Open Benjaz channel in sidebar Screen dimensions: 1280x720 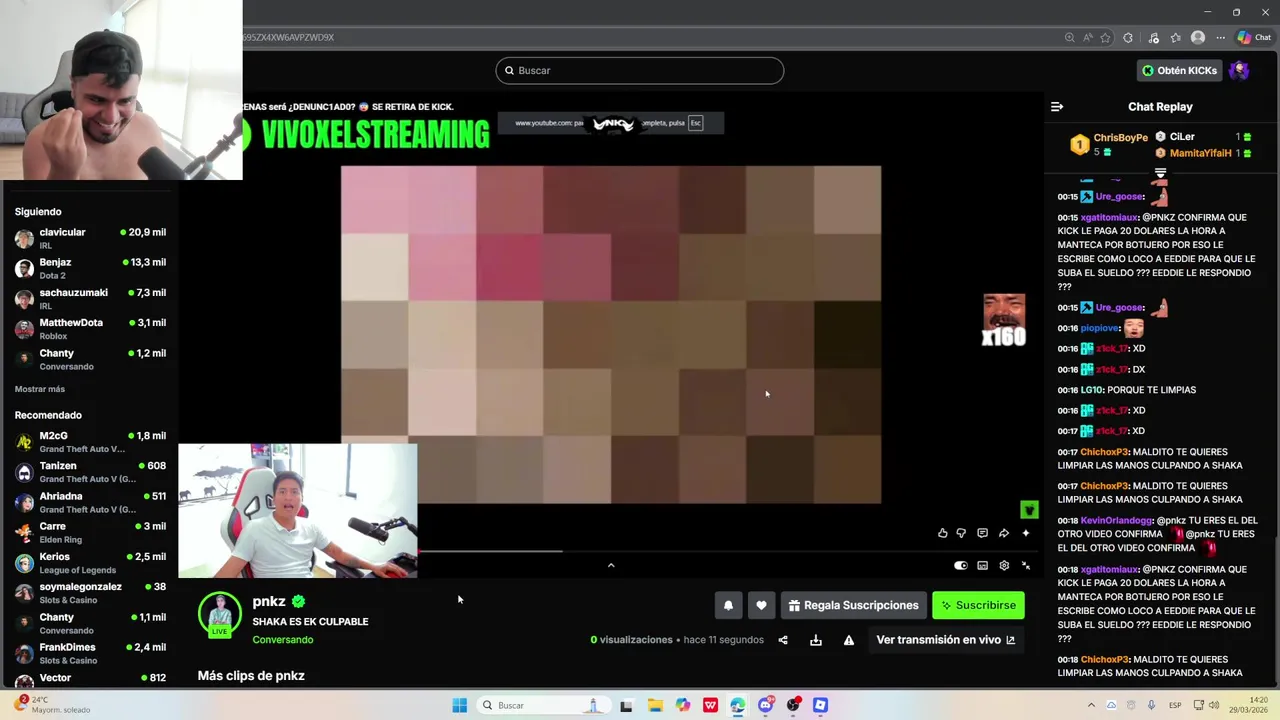(x=90, y=268)
